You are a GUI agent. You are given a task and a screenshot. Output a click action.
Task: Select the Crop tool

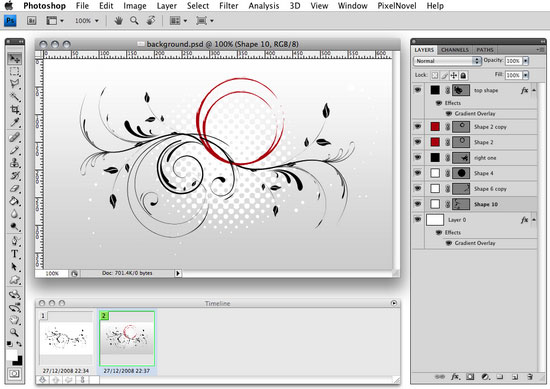coord(14,110)
